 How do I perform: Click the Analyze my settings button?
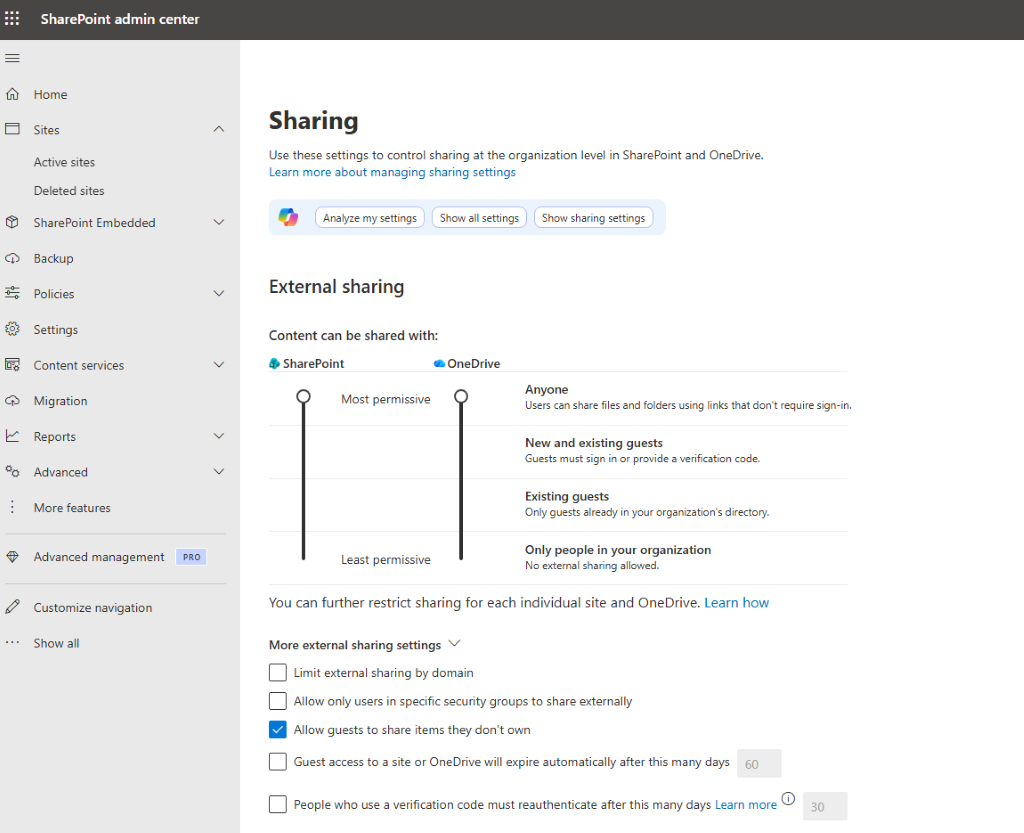tap(370, 217)
